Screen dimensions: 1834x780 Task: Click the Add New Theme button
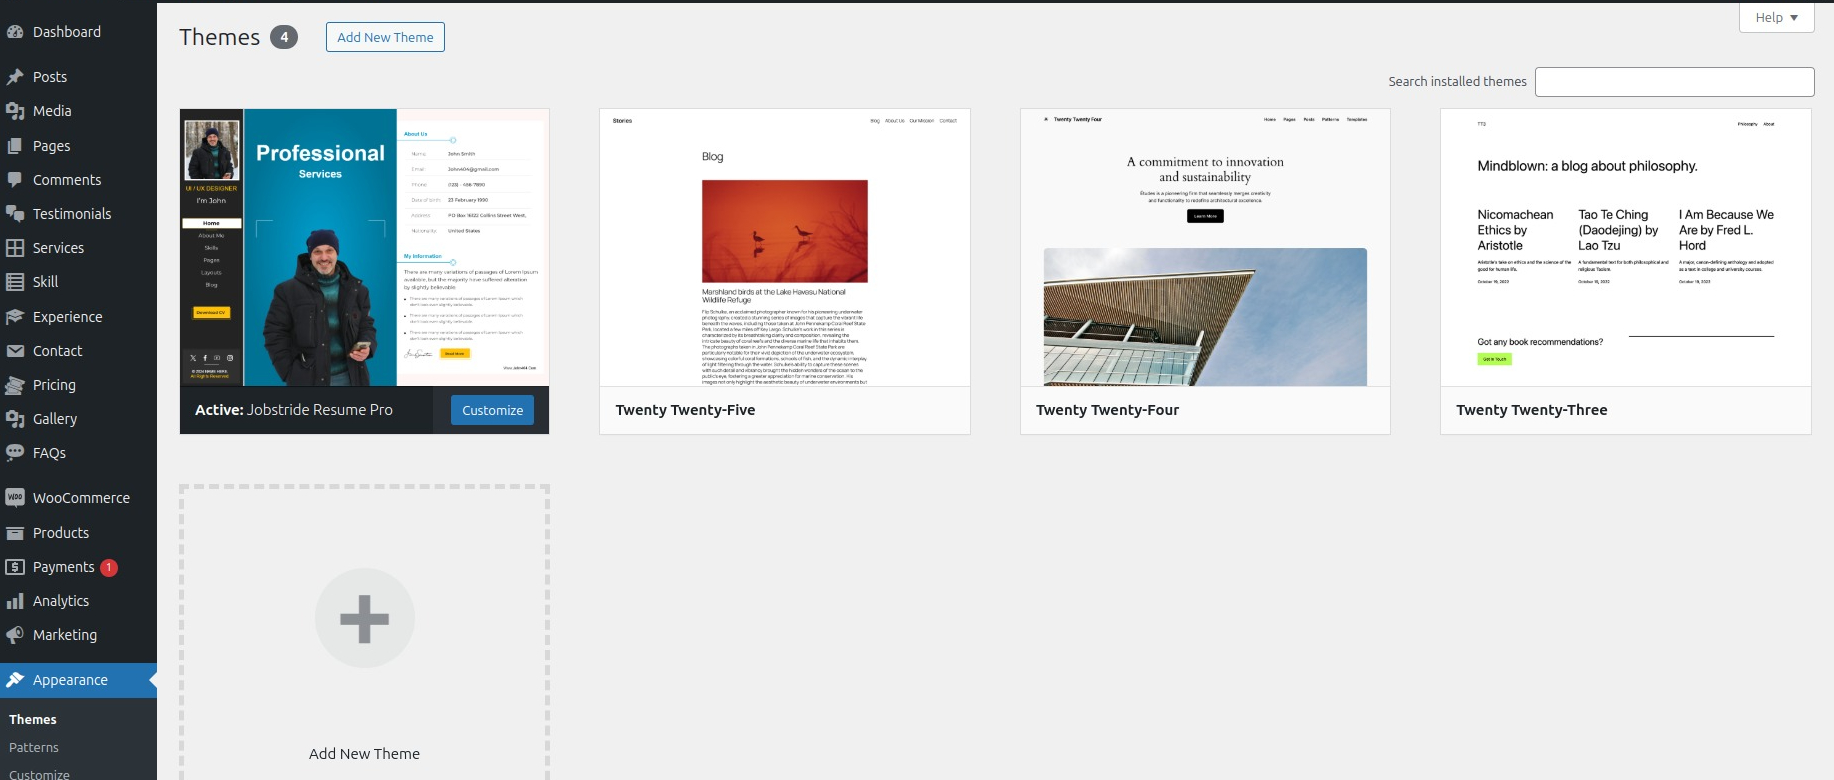(x=385, y=37)
